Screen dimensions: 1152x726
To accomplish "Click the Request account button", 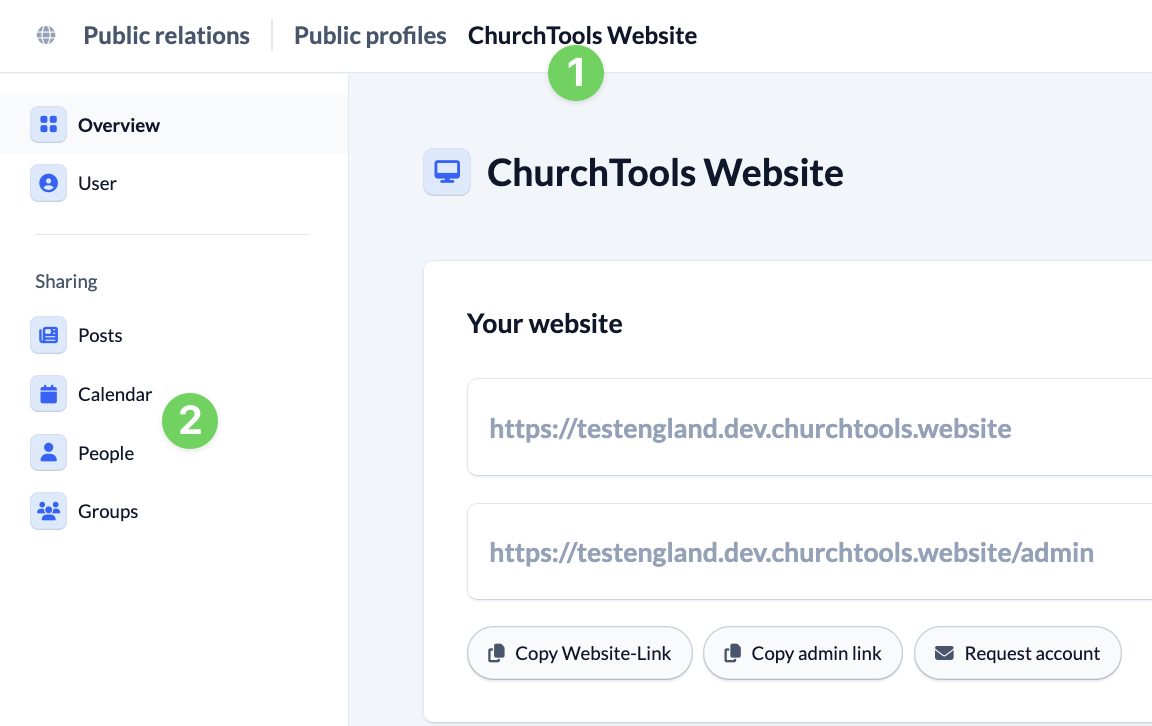I will [1017, 653].
